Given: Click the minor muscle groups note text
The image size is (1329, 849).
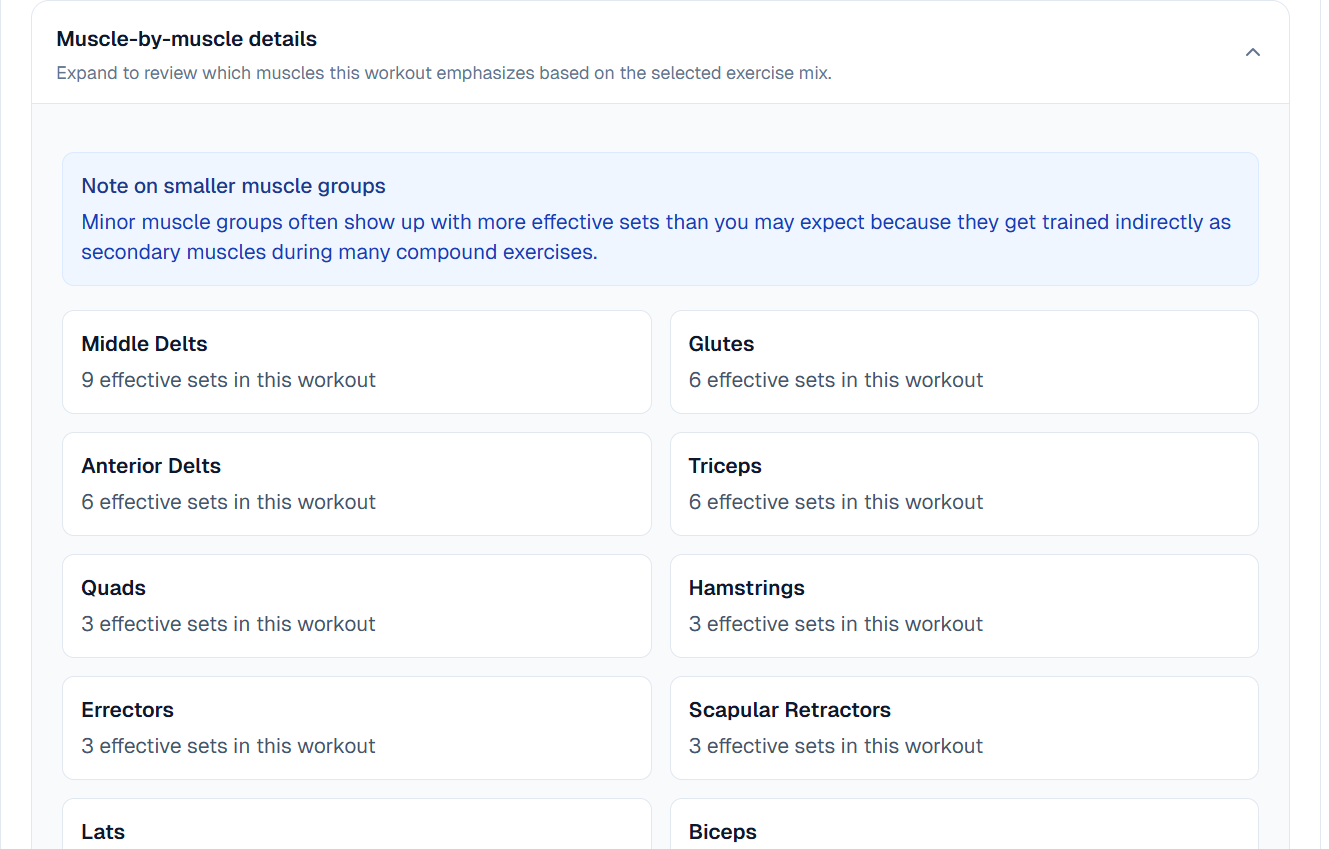Looking at the screenshot, I should click(655, 237).
